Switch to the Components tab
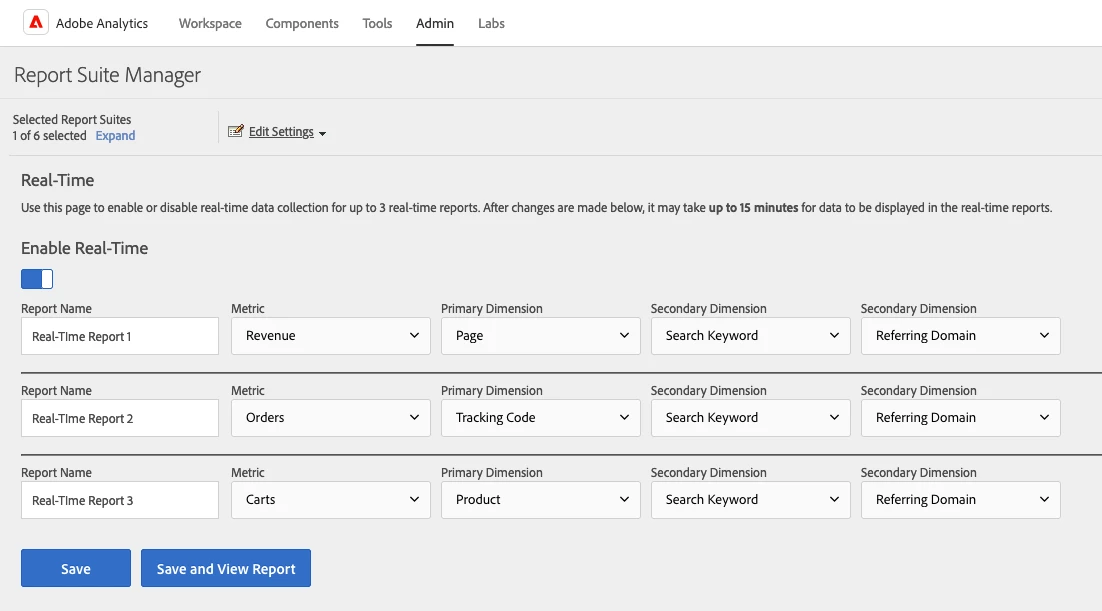Image resolution: width=1102 pixels, height=611 pixels. 302,23
